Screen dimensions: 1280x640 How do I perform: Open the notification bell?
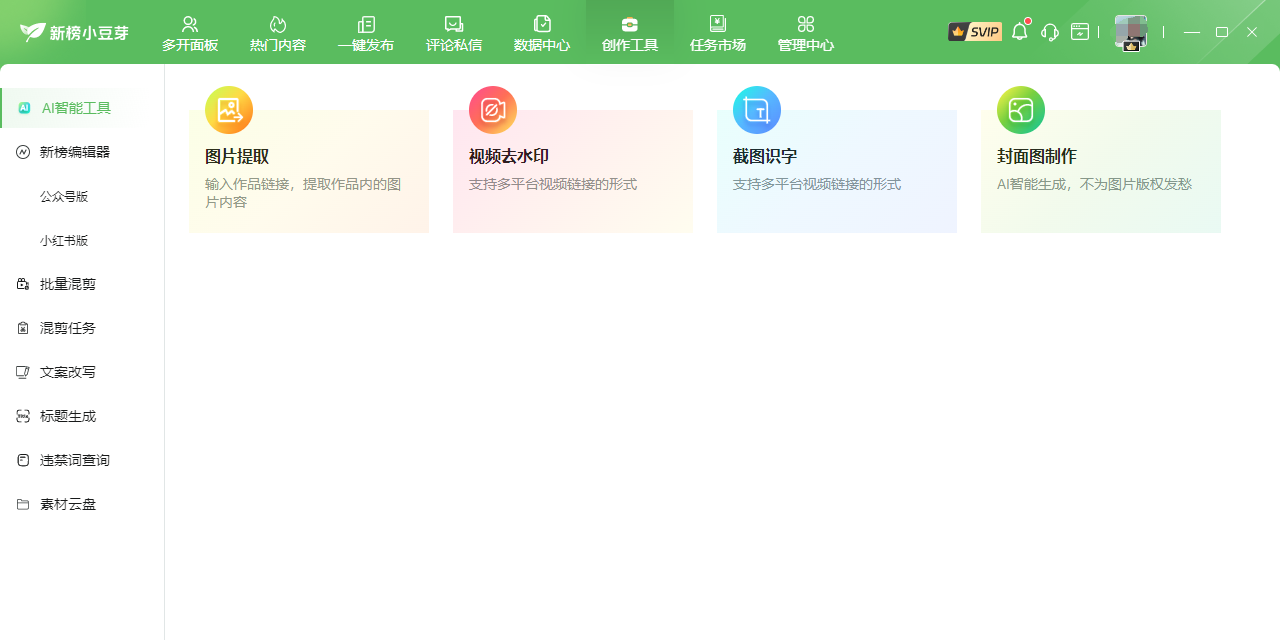tap(1019, 32)
